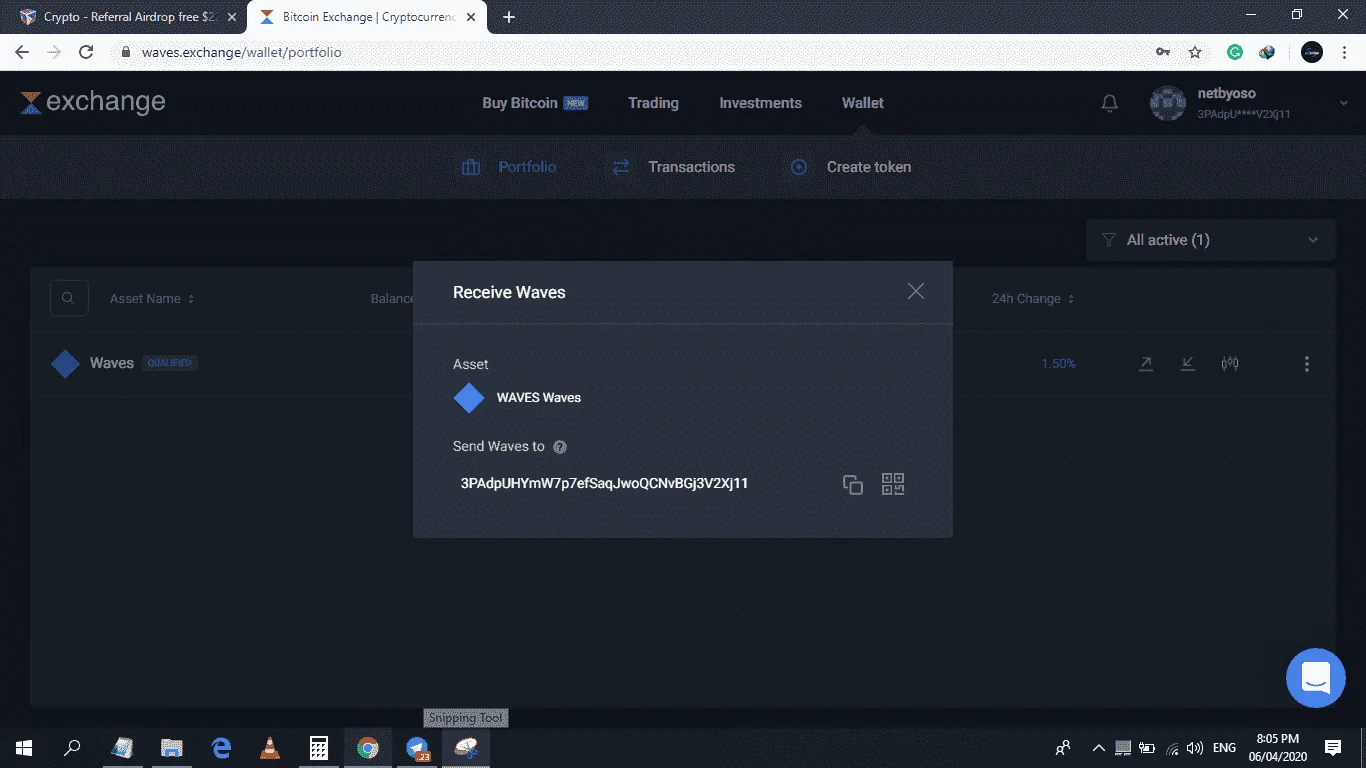Click the netbyoso account avatar
1366x768 pixels.
click(1168, 103)
